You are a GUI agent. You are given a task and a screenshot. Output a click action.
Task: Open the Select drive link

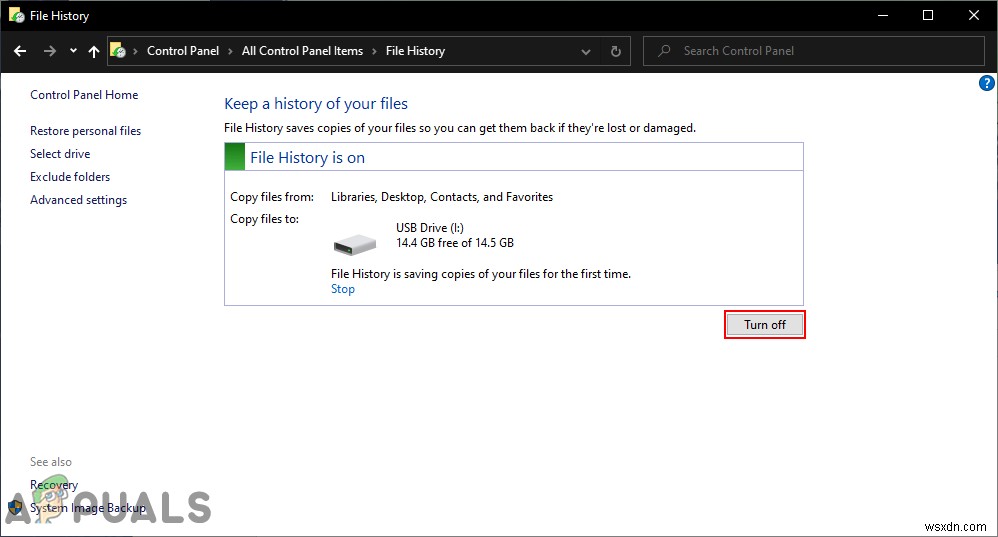[x=60, y=153]
